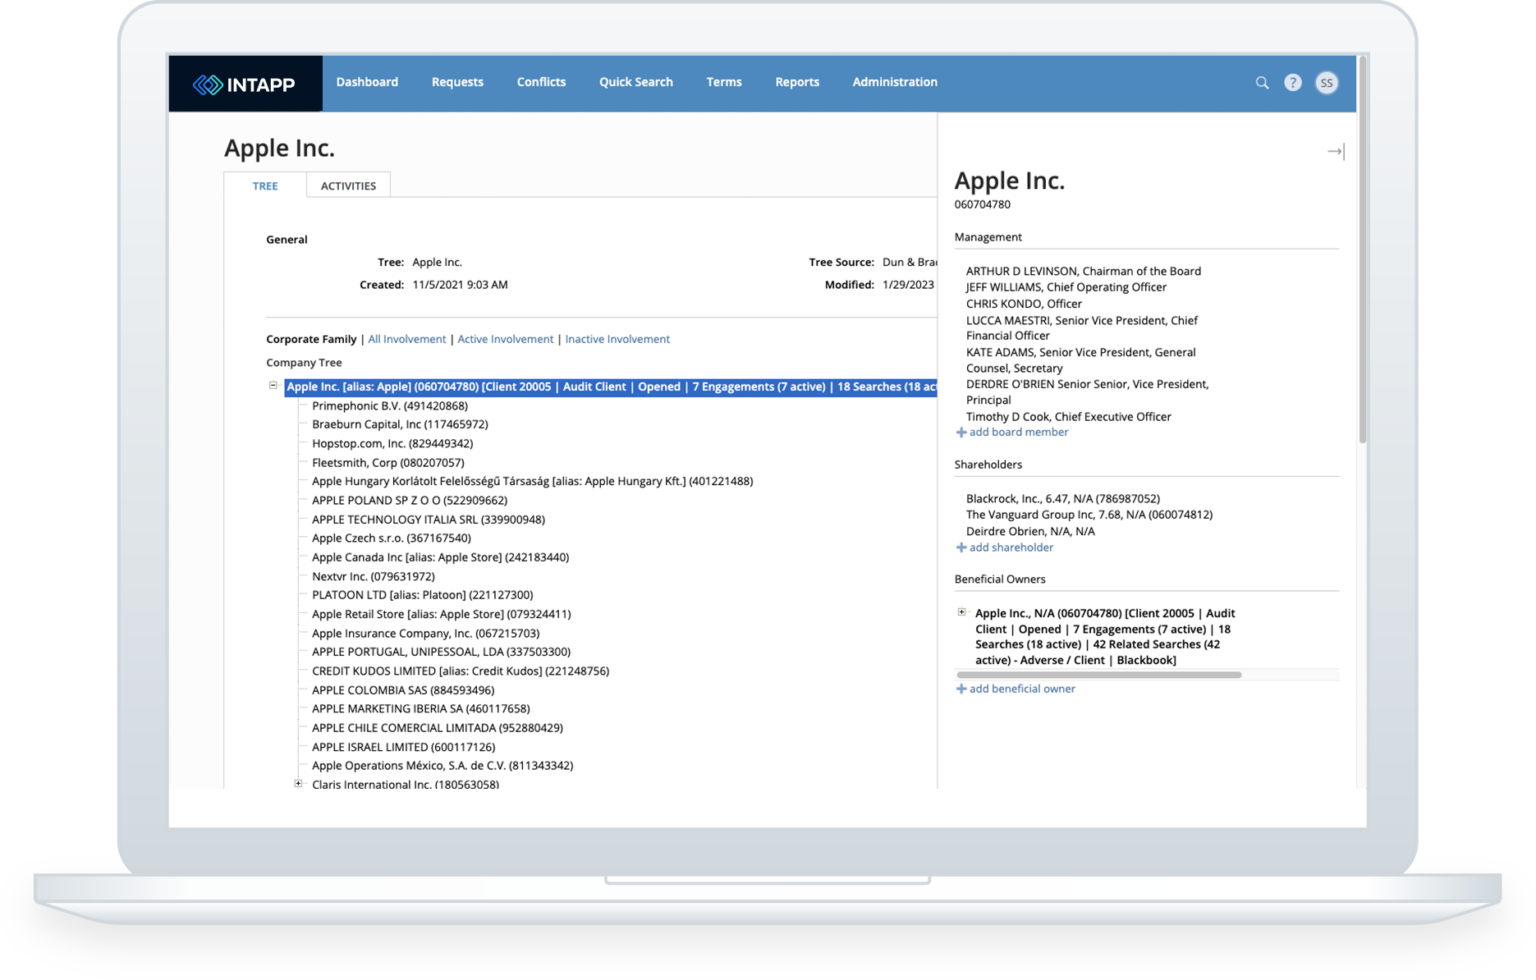Open the Conflicts menu
Image resolution: width=1536 pixels, height=980 pixels.
click(x=541, y=82)
